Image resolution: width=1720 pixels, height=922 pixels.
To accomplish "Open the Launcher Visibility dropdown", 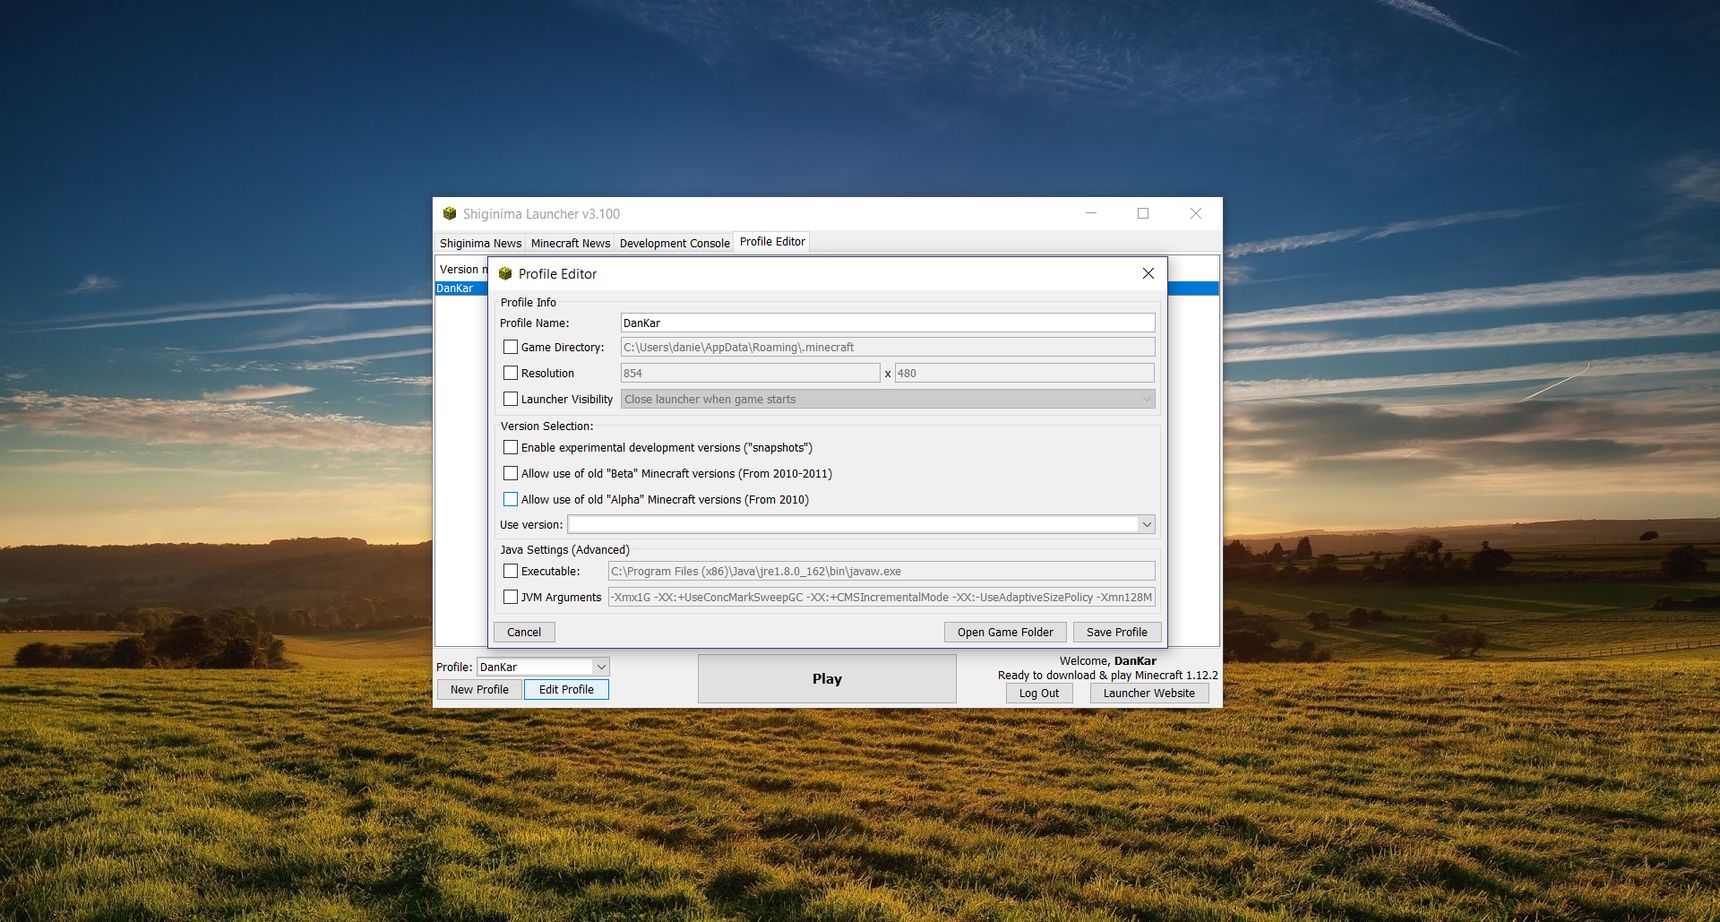I will point(888,399).
